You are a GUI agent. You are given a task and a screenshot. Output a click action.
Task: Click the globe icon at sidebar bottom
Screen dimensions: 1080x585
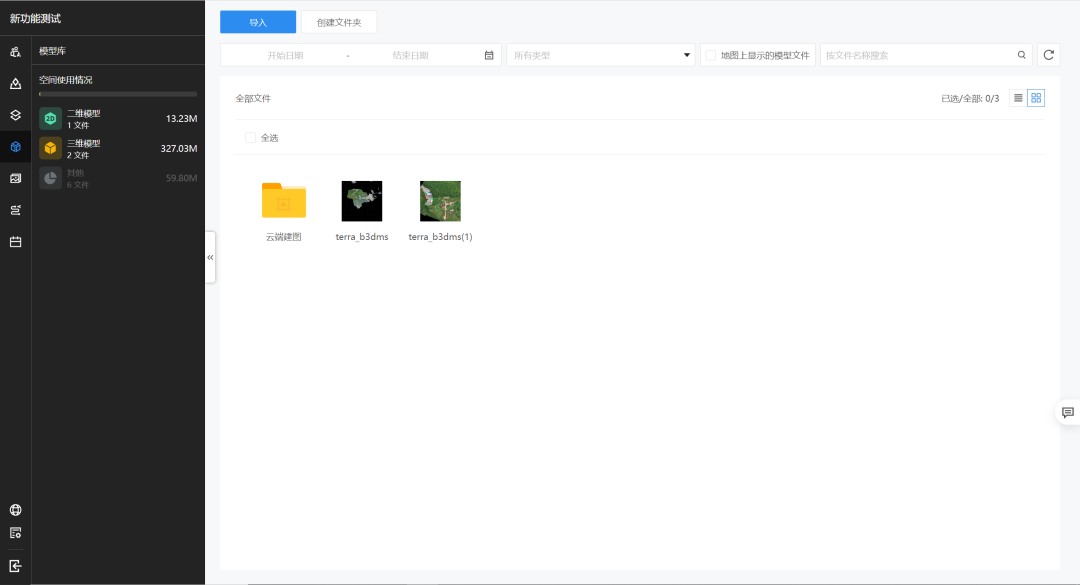[15, 510]
